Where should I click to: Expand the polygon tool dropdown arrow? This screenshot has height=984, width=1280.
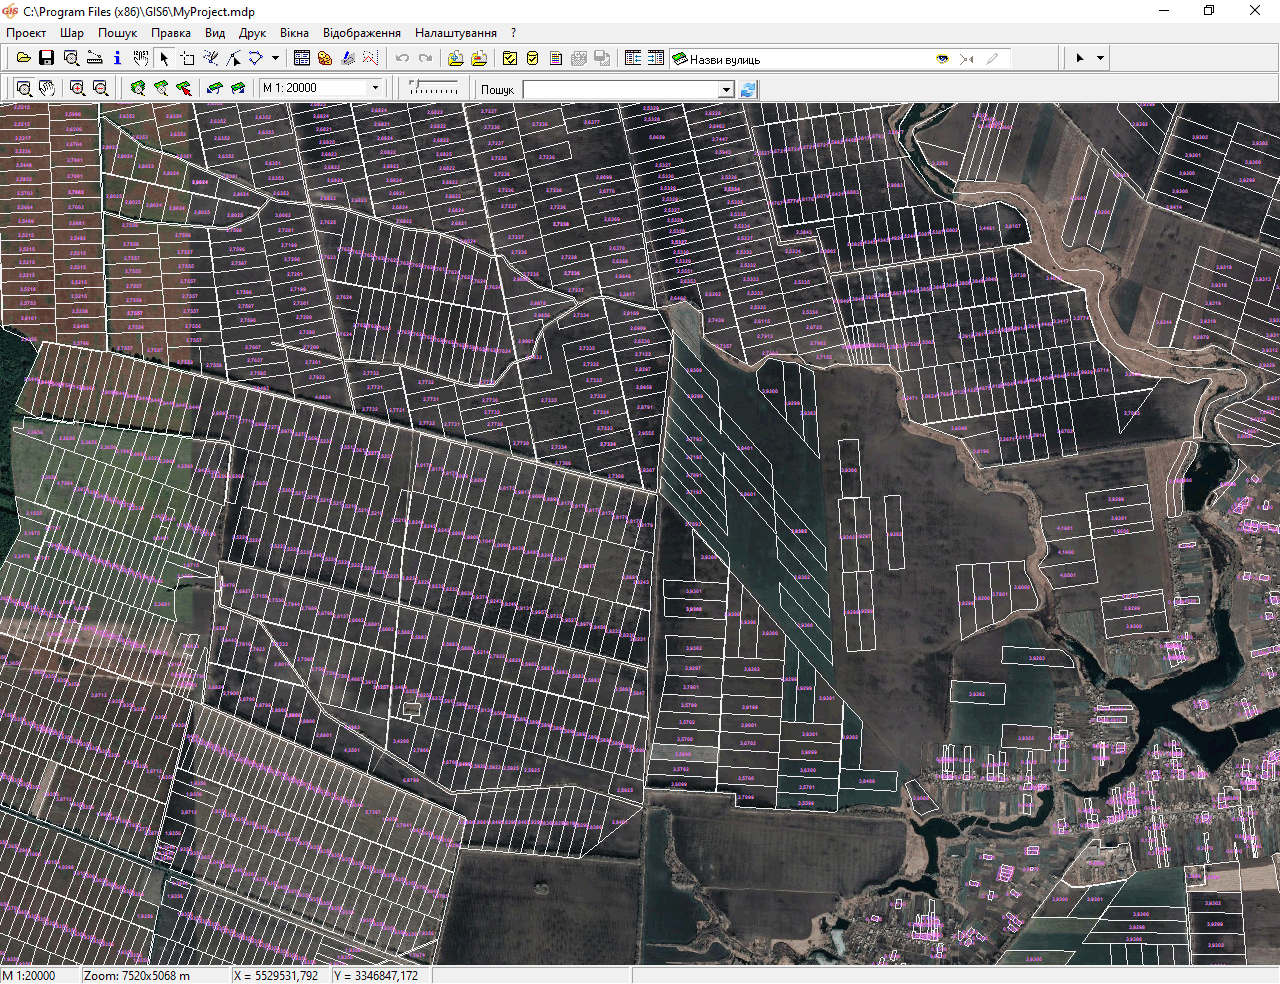275,58
